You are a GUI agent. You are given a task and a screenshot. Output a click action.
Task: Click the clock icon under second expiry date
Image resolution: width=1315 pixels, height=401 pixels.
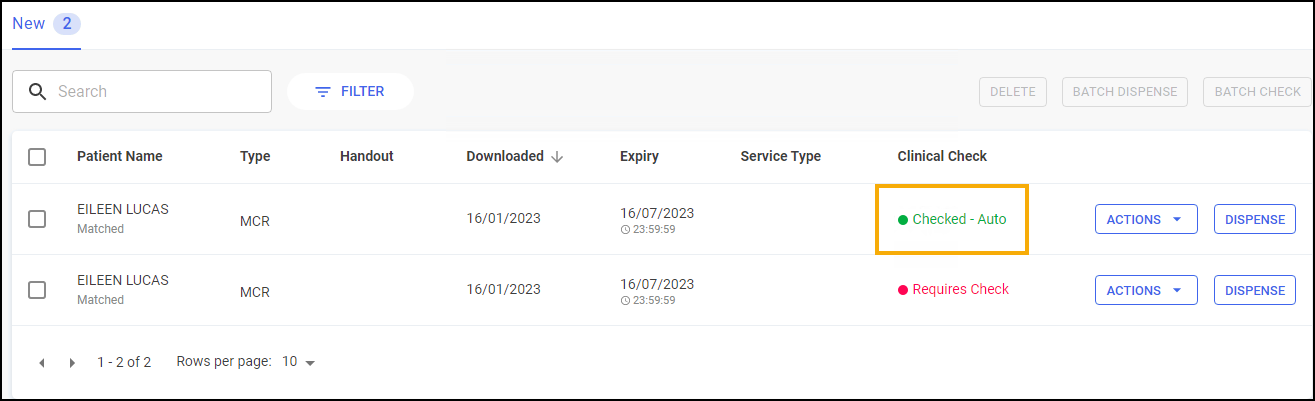pyautogui.click(x=625, y=300)
